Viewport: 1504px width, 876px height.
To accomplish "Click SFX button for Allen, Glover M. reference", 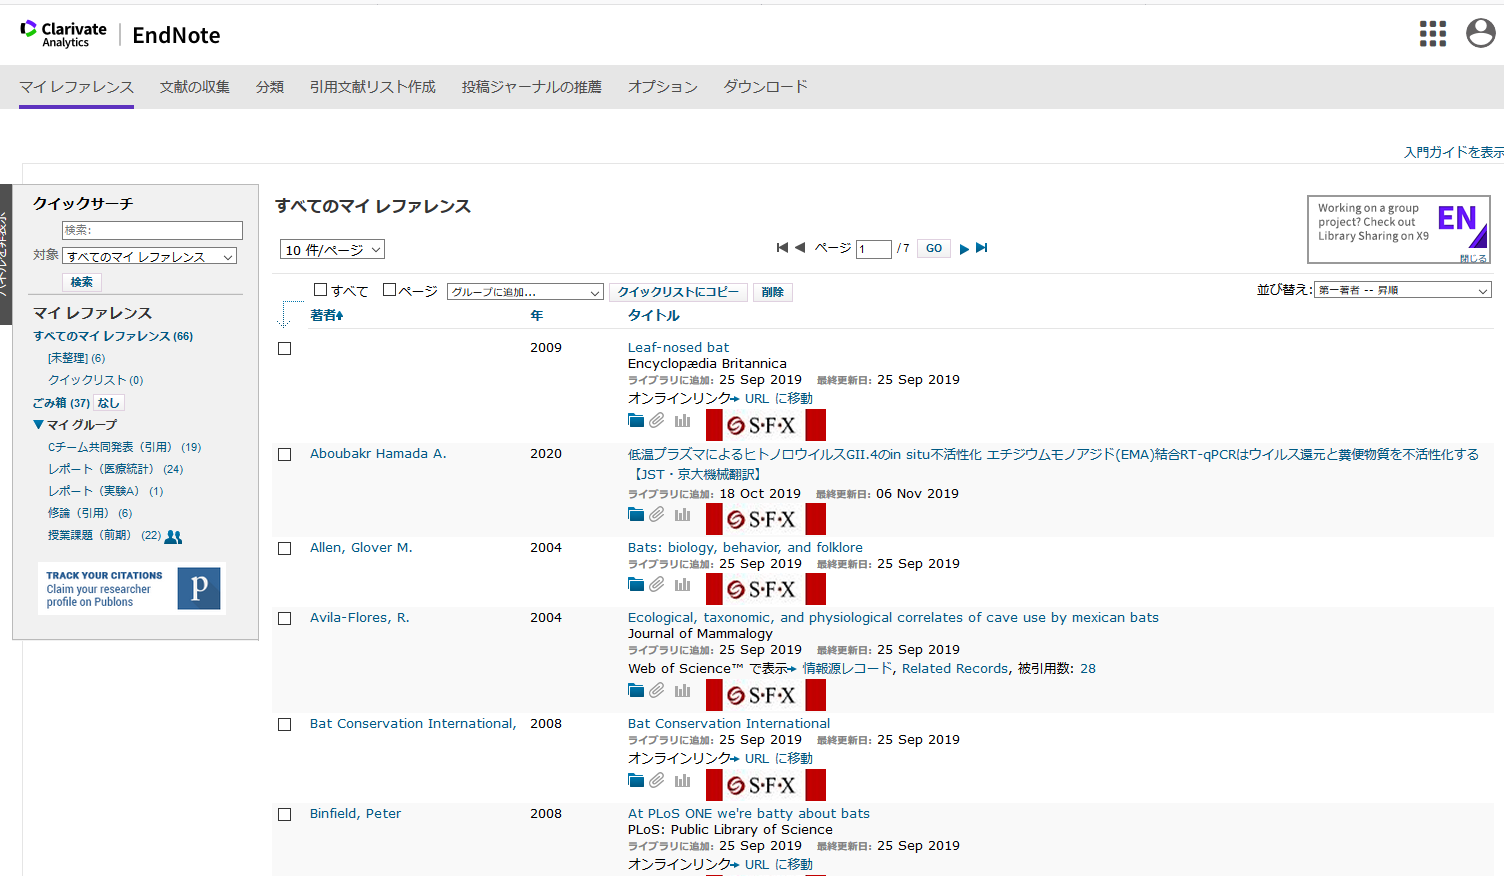I will [766, 589].
